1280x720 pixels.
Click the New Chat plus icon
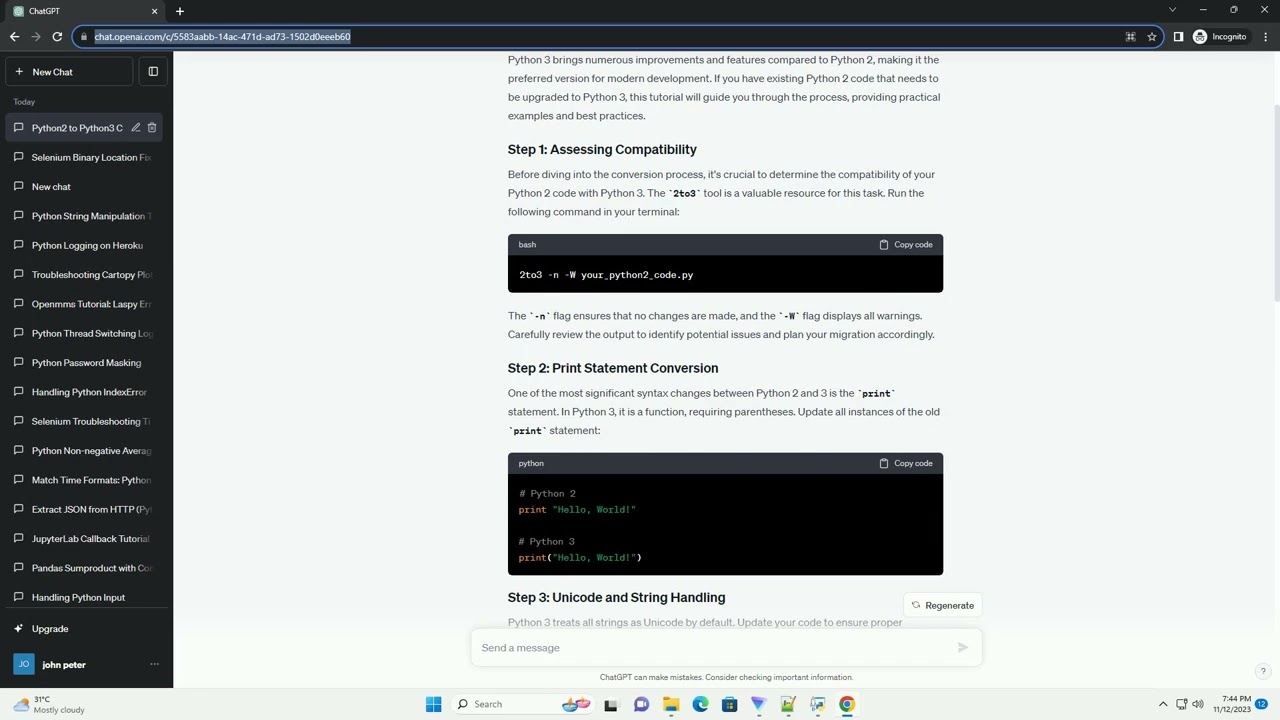(18, 72)
